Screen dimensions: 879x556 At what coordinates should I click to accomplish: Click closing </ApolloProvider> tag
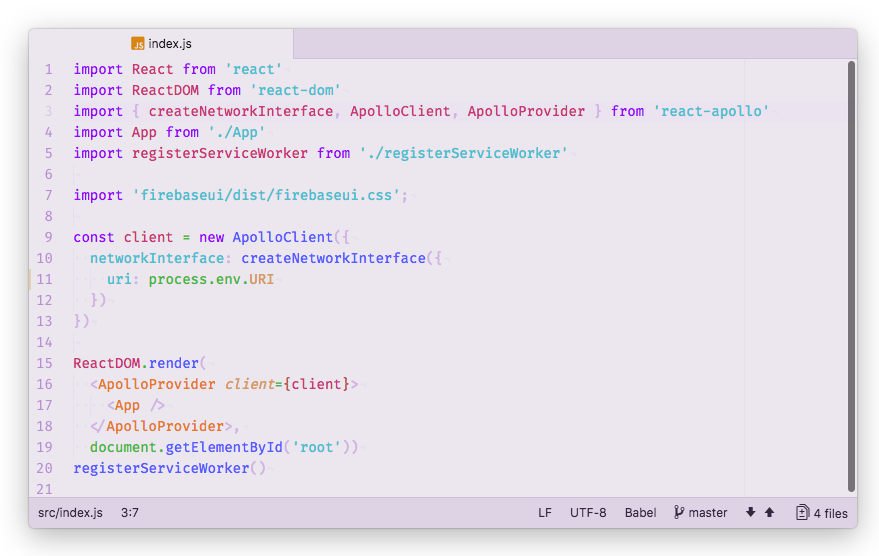click(x=161, y=427)
